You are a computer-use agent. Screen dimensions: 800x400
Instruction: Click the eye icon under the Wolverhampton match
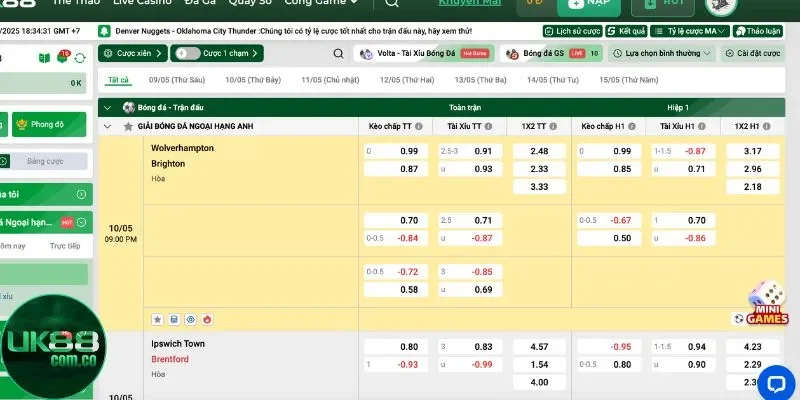[x=191, y=319]
